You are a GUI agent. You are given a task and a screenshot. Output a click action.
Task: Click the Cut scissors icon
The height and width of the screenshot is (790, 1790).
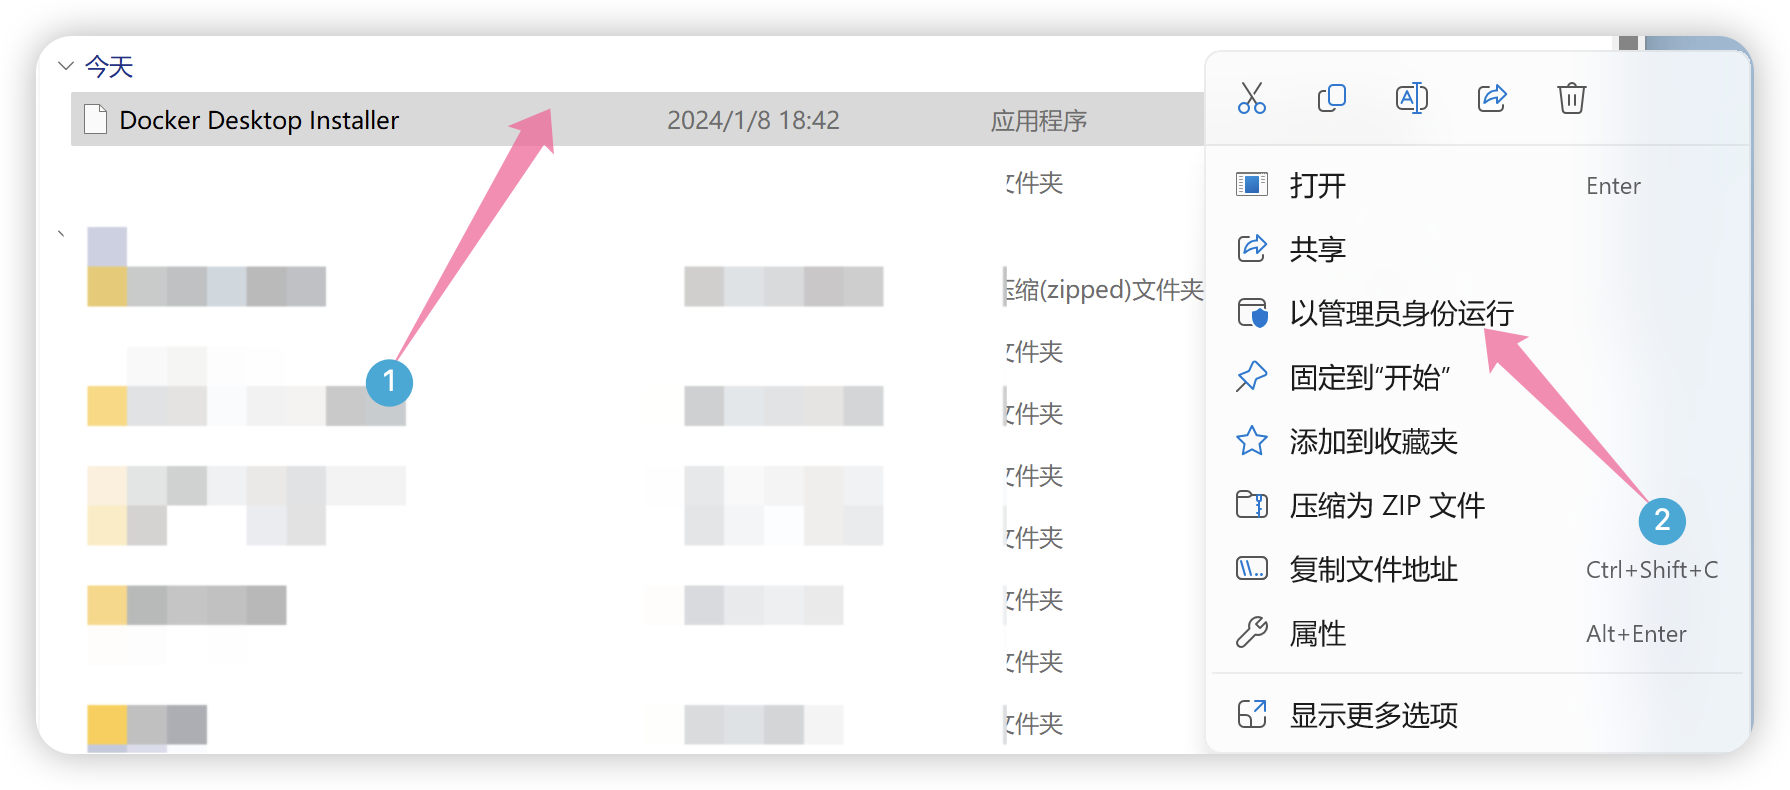pyautogui.click(x=1252, y=98)
